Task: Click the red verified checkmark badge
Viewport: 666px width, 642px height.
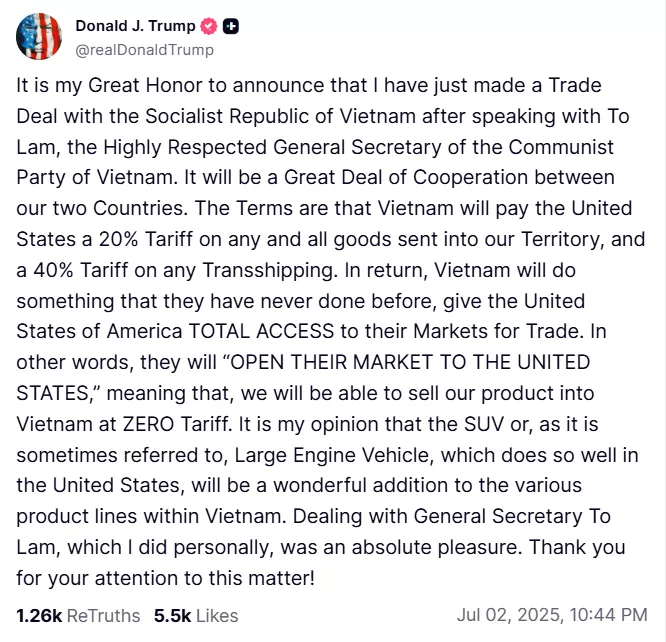Action: click(x=209, y=26)
